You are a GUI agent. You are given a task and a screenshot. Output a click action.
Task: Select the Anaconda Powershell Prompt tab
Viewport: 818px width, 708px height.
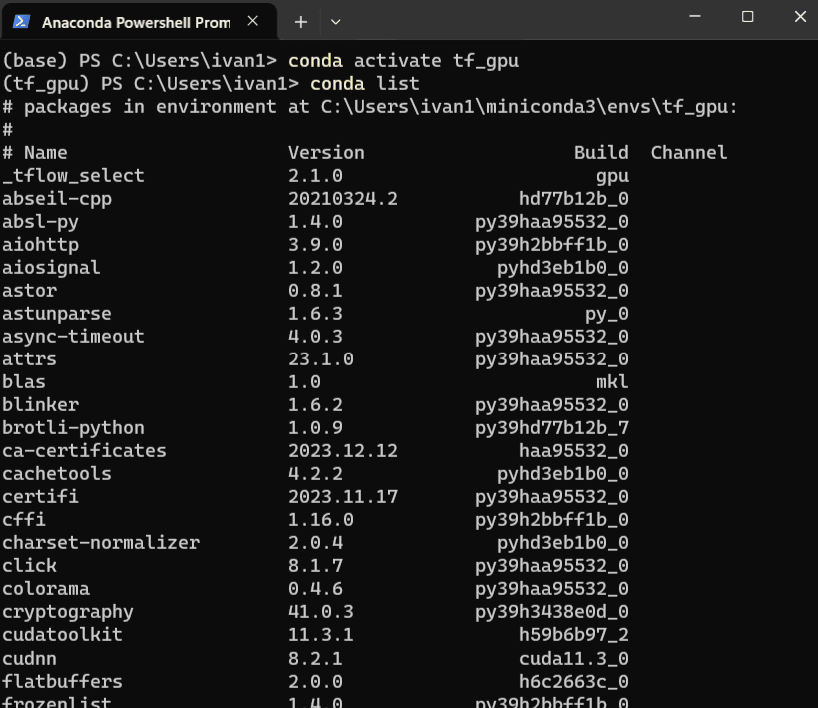coord(135,21)
